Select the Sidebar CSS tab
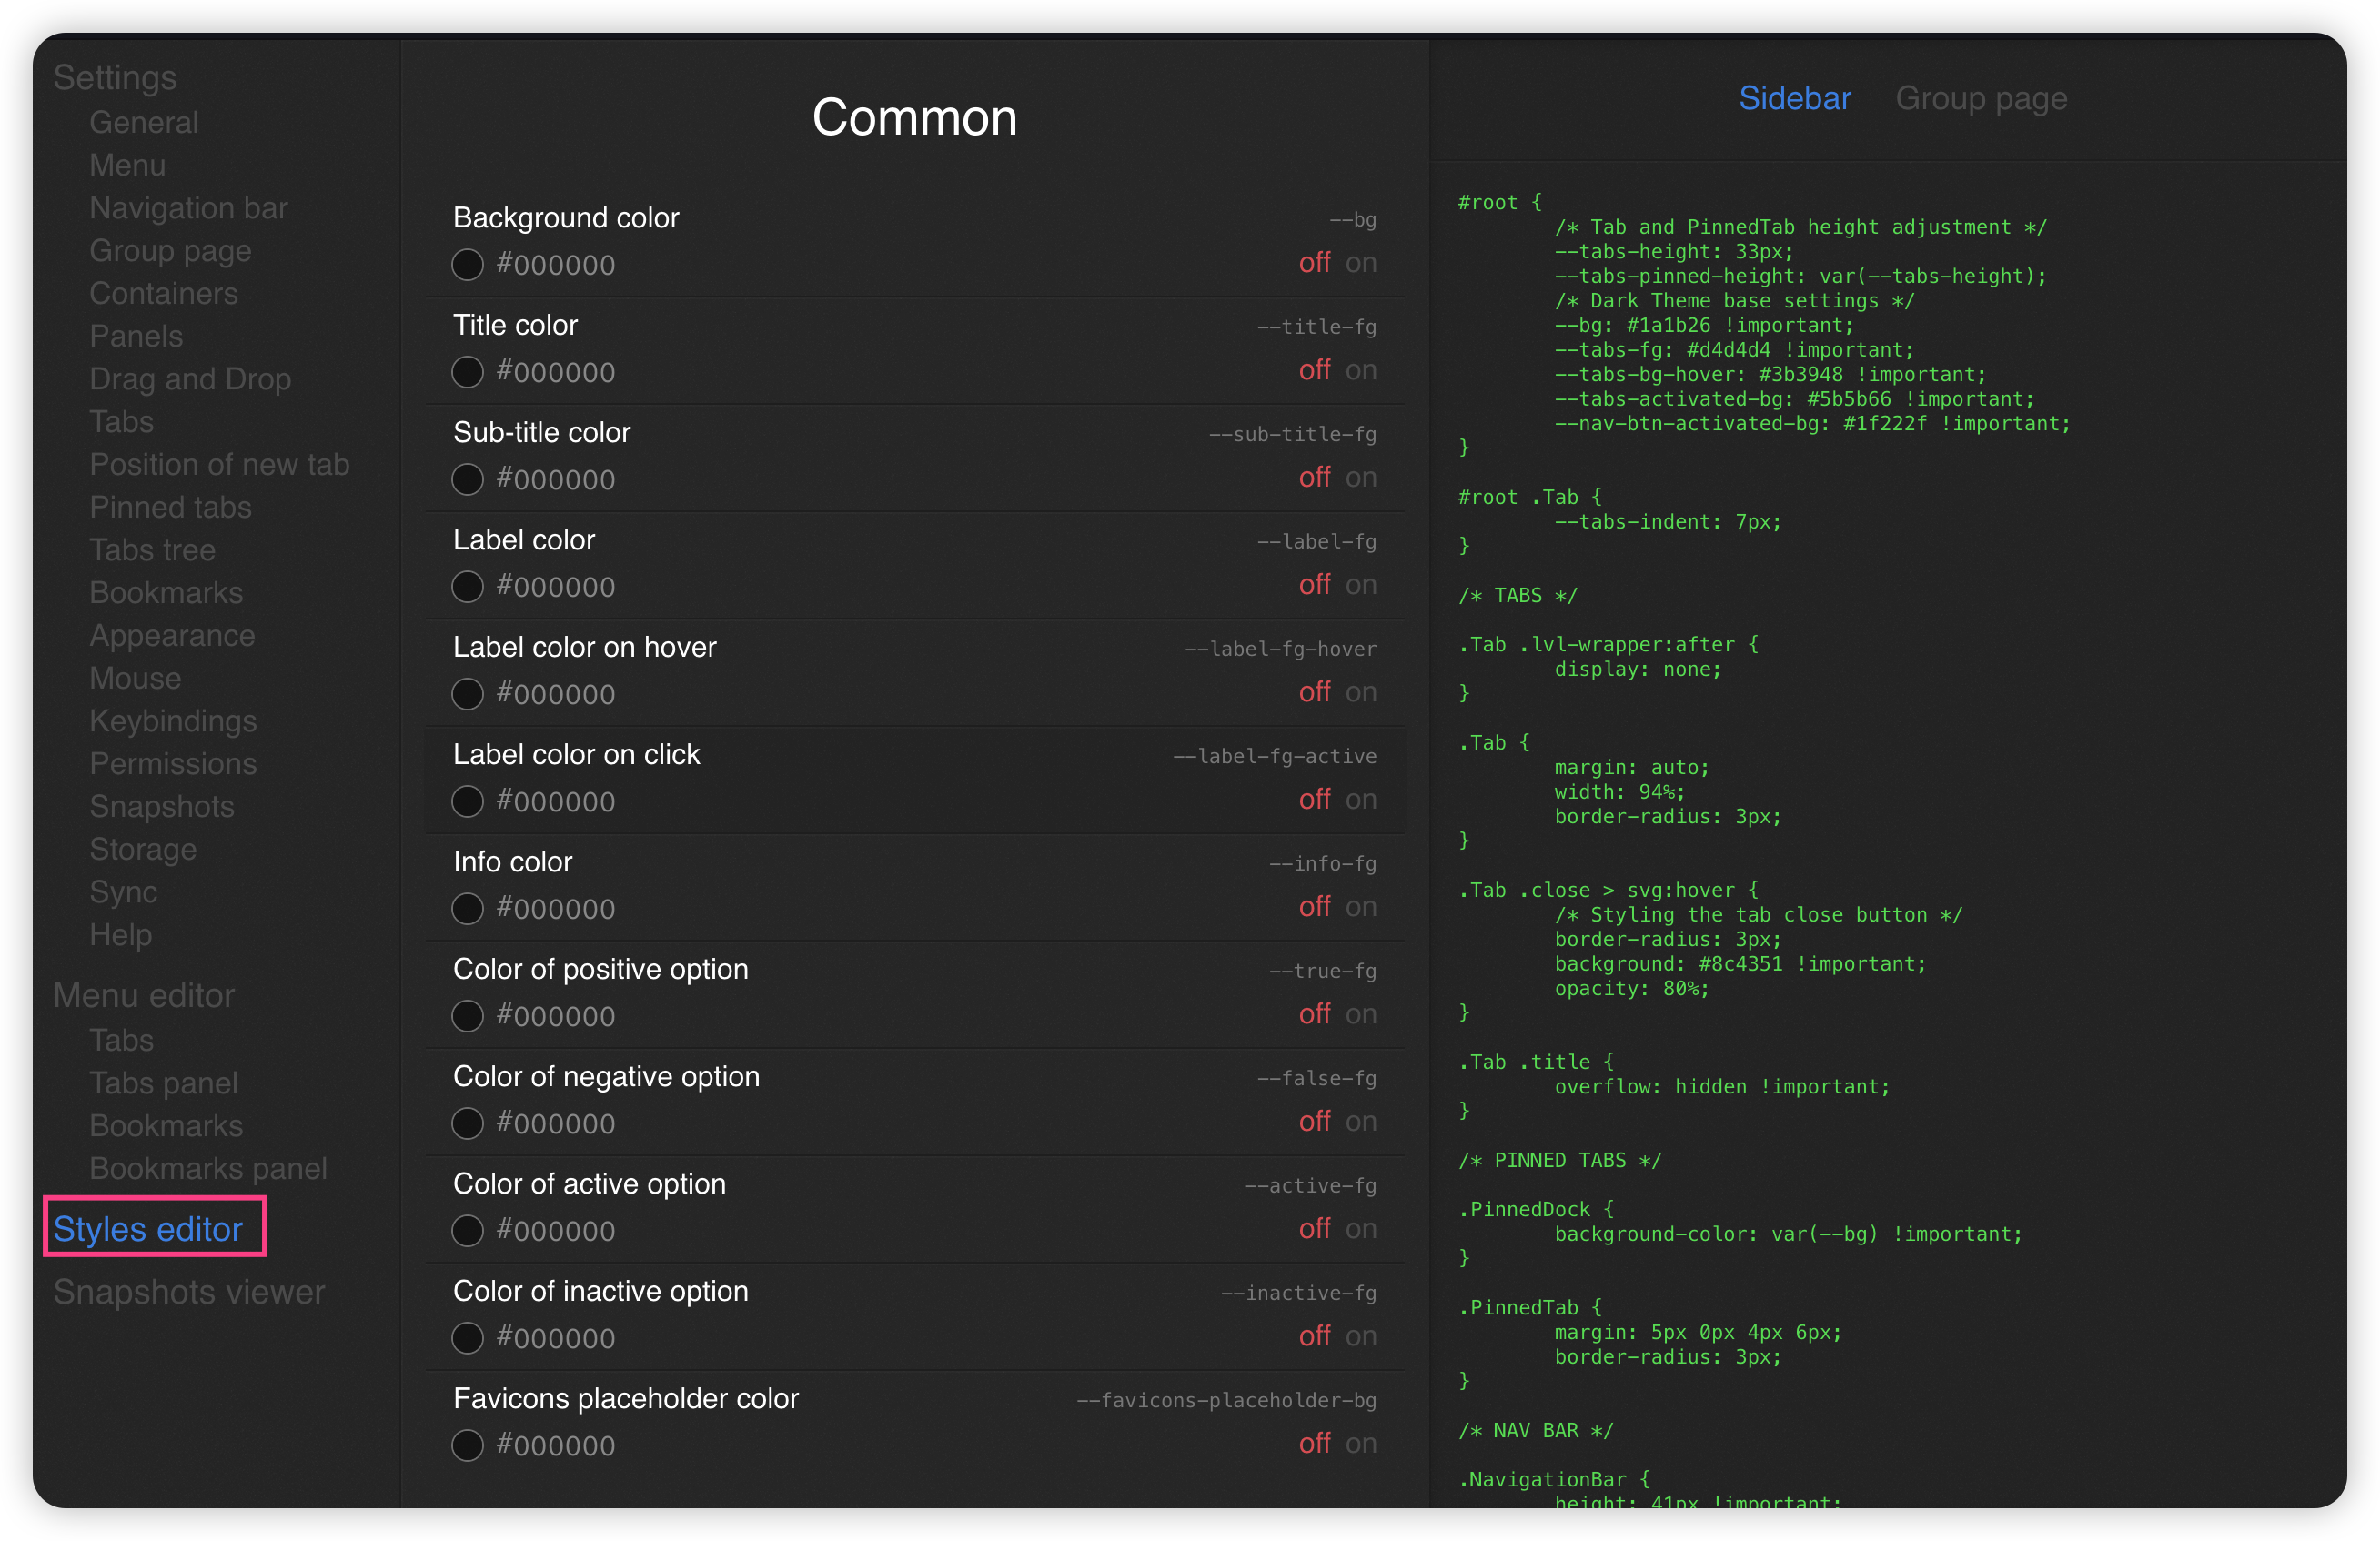This screenshot has width=2380, height=1541. (1794, 98)
